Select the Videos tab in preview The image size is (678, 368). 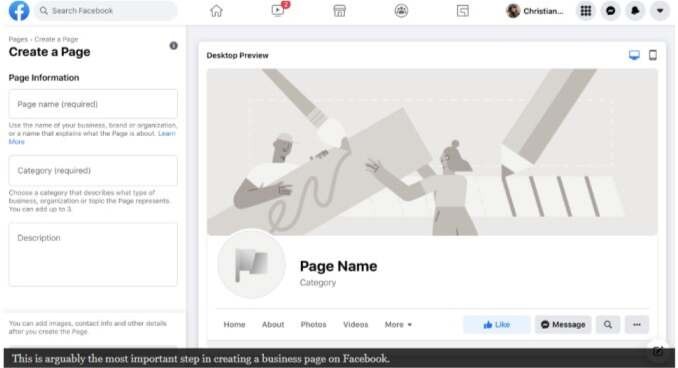click(x=355, y=324)
